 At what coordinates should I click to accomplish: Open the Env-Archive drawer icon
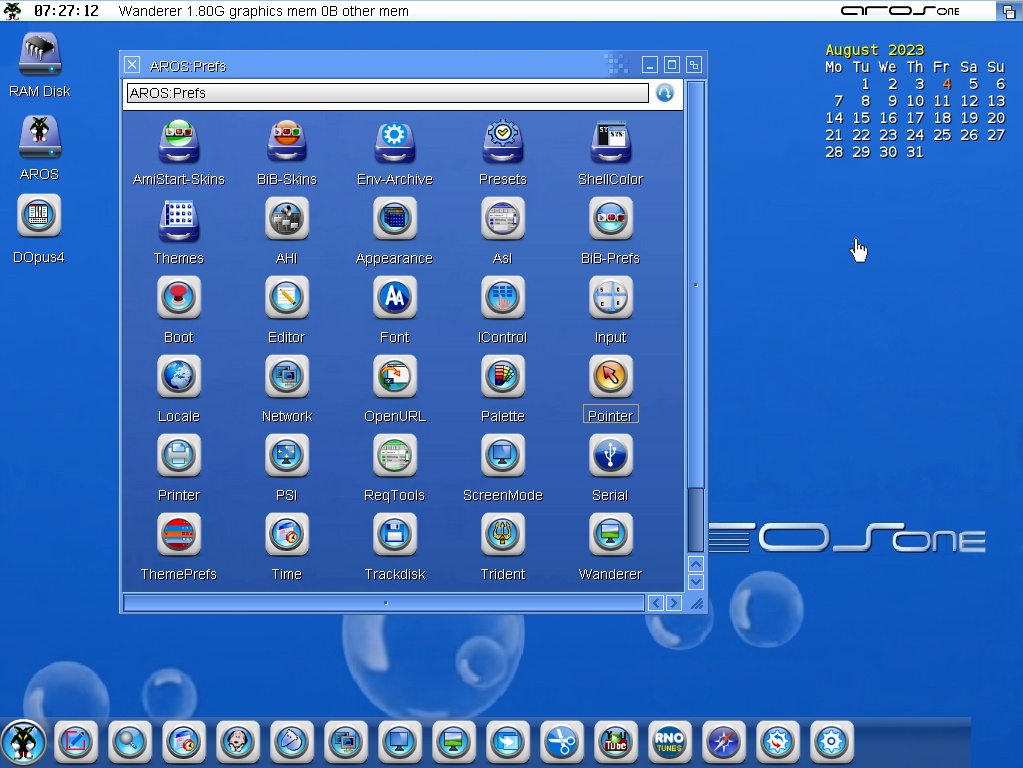point(395,142)
